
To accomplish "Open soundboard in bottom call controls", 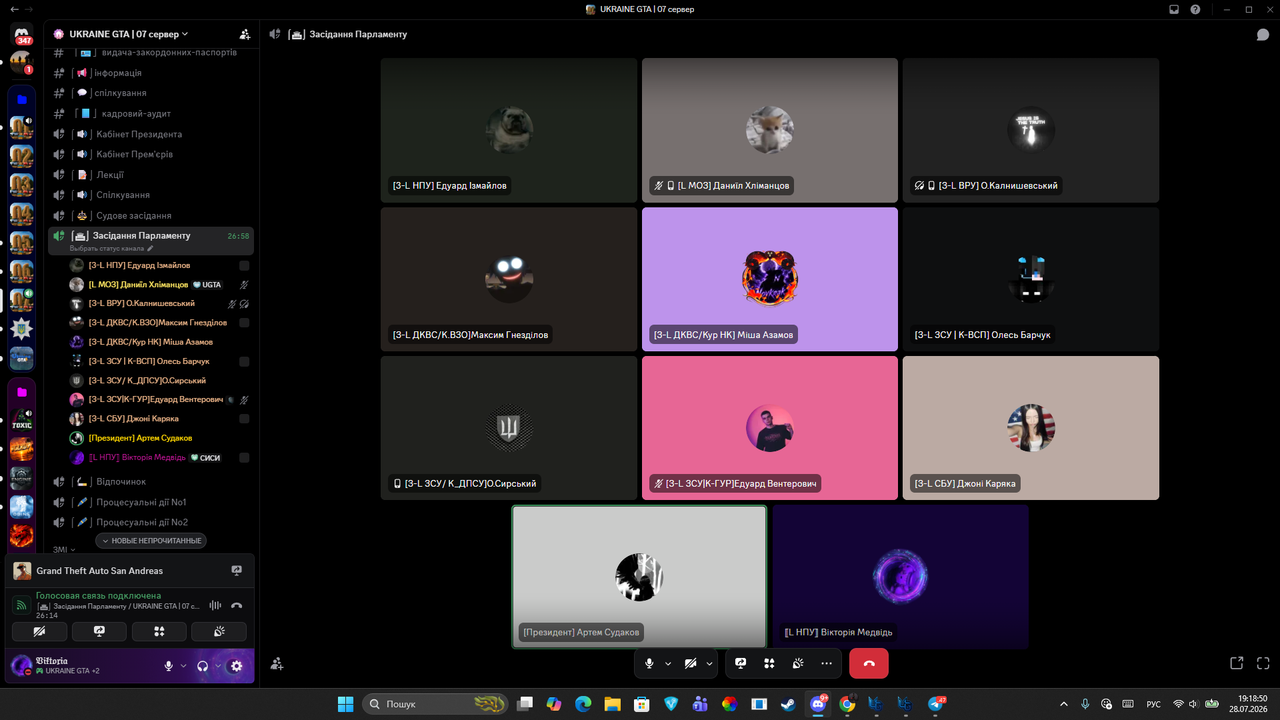I will [x=798, y=663].
